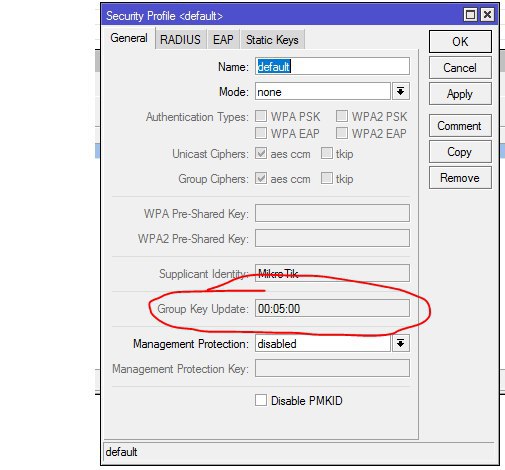Click the Management Protection combo value

pyautogui.click(x=323, y=343)
